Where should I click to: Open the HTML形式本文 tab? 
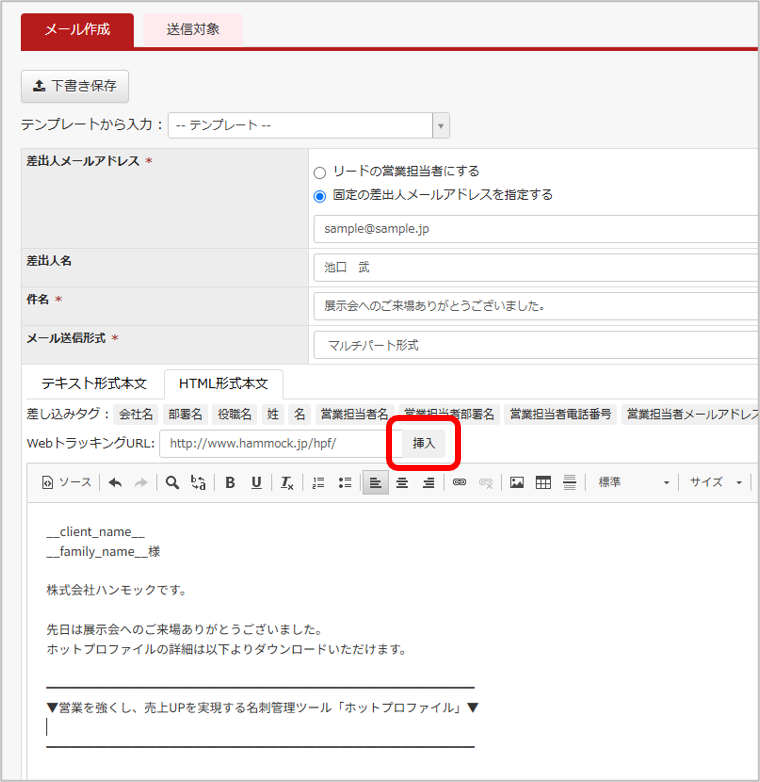pyautogui.click(x=223, y=384)
